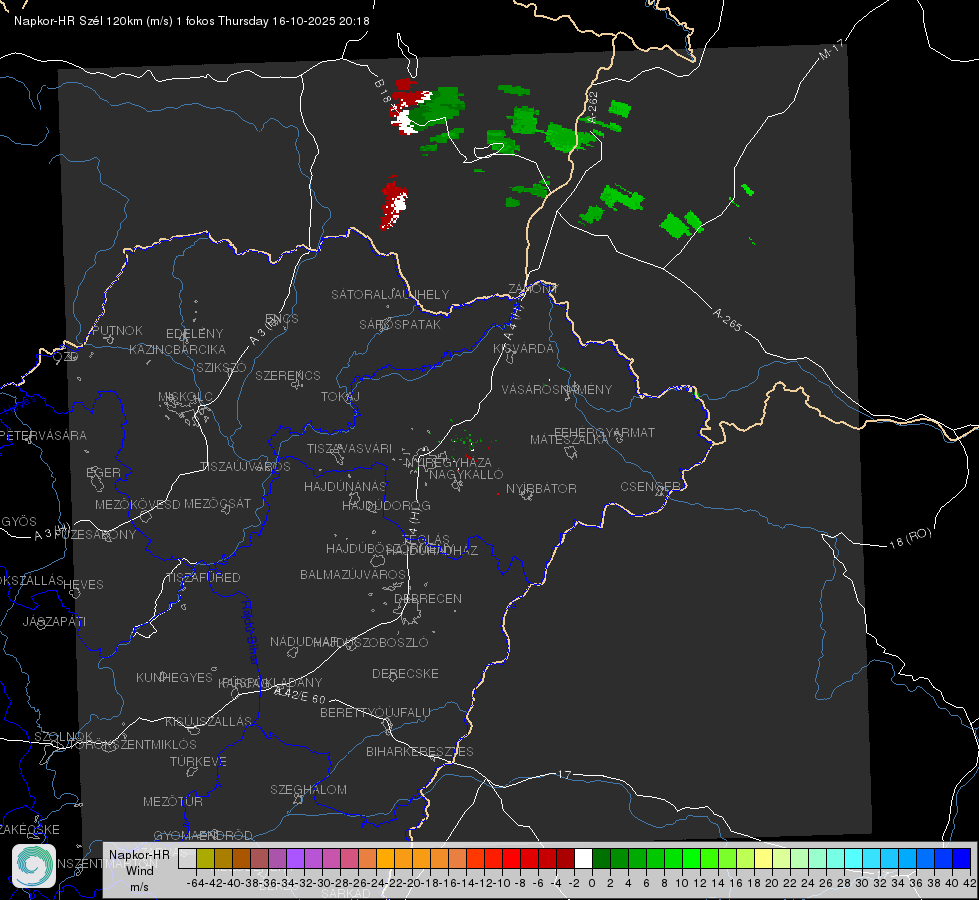Select the rightmost dark blue legend swatch
Image resolution: width=979 pixels, height=900 pixels.
(x=962, y=858)
